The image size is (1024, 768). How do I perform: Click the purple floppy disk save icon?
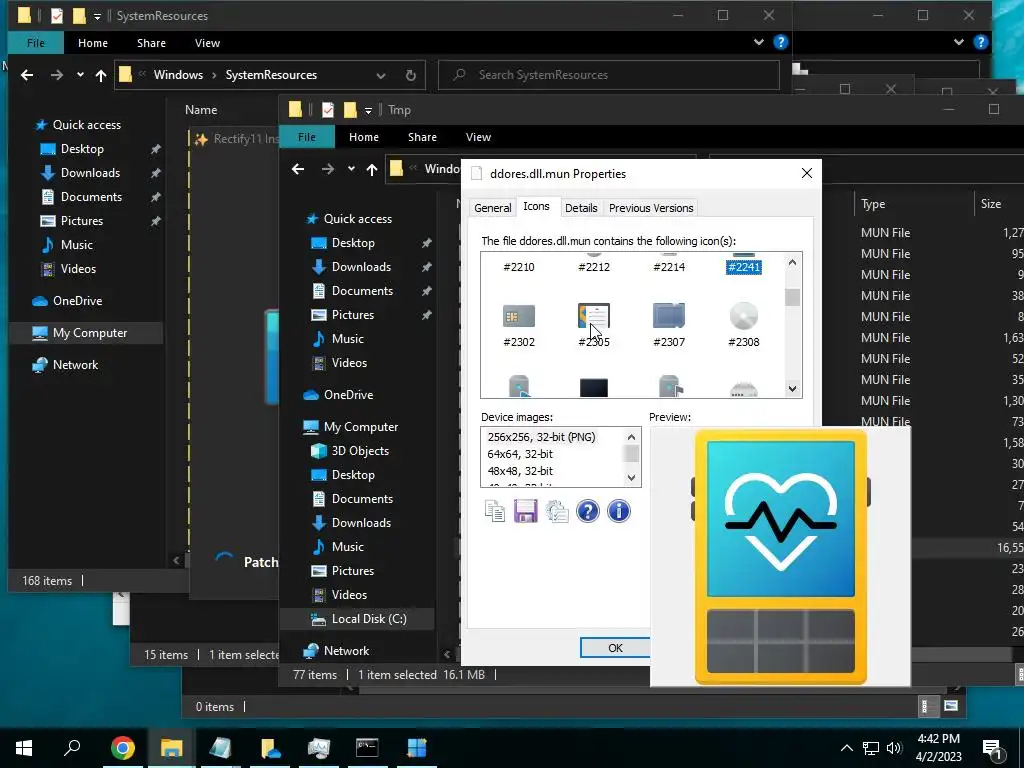pos(526,511)
